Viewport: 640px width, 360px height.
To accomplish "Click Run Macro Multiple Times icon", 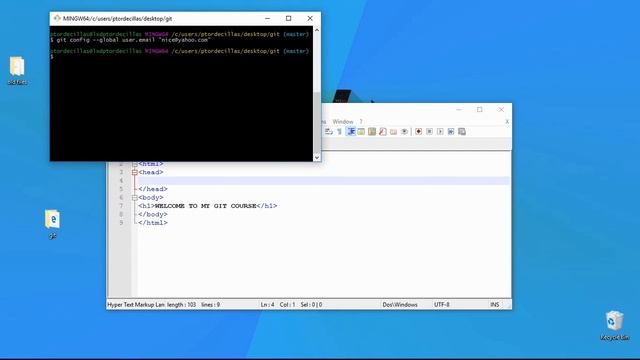I will (451, 131).
